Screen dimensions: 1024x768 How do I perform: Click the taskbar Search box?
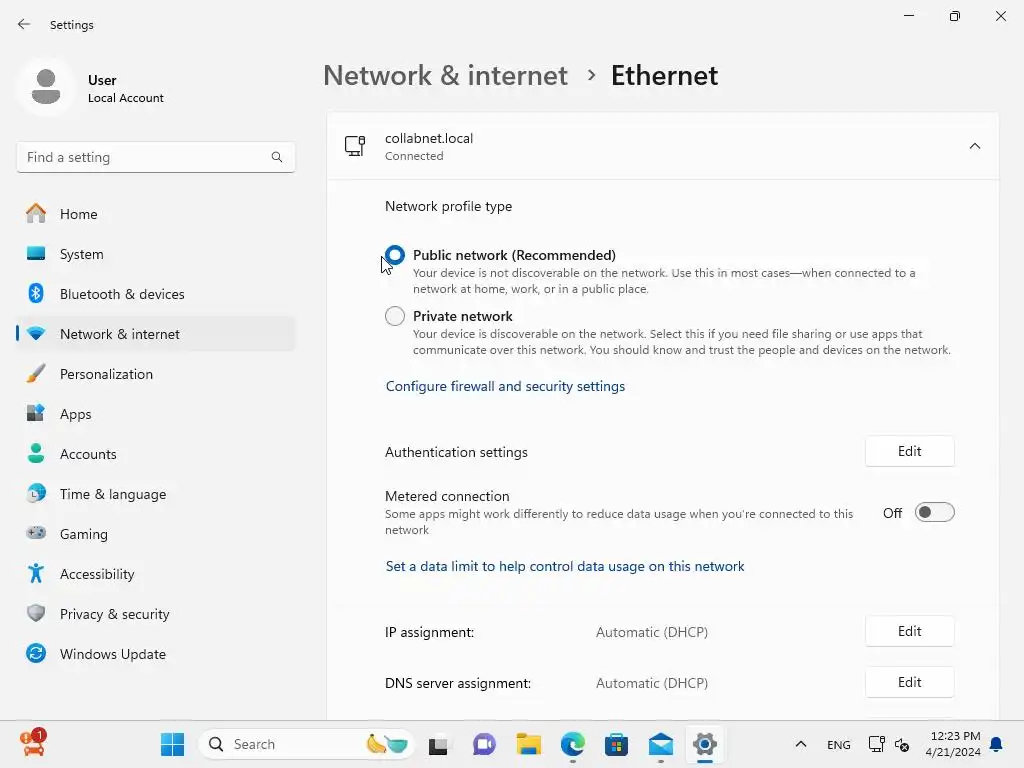pos(306,744)
